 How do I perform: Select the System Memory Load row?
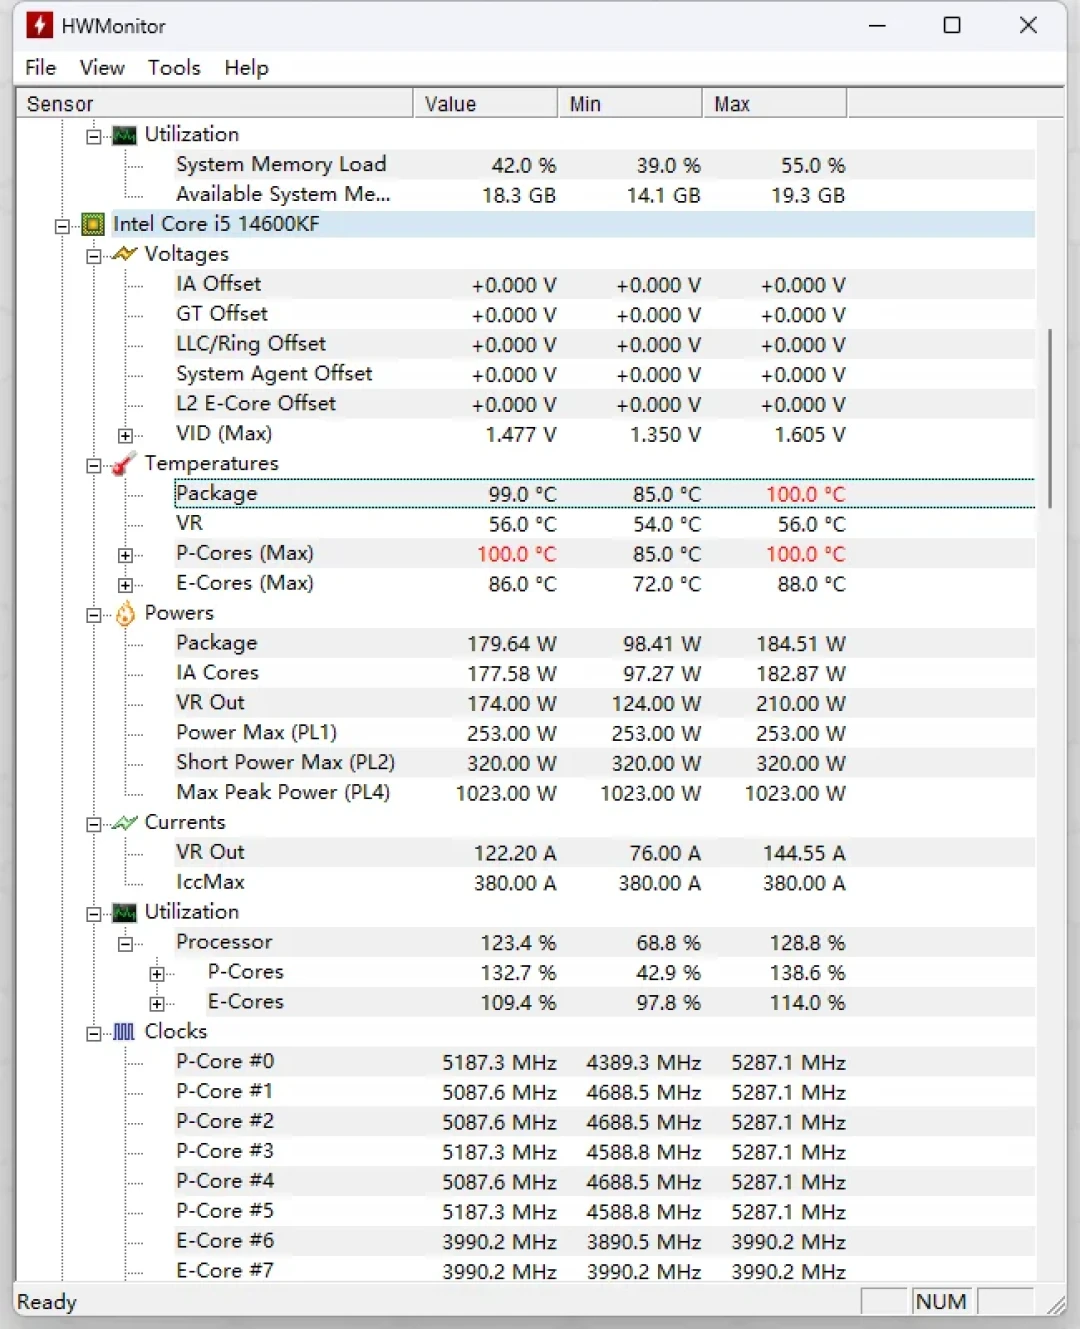coord(605,165)
